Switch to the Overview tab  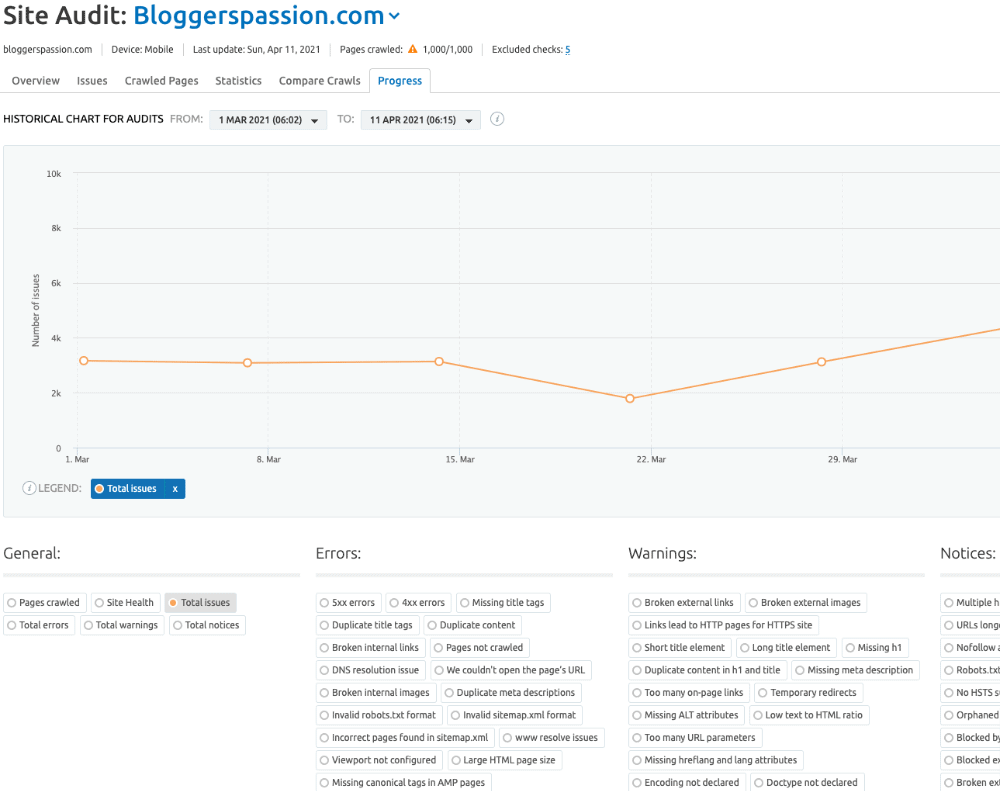coord(36,81)
